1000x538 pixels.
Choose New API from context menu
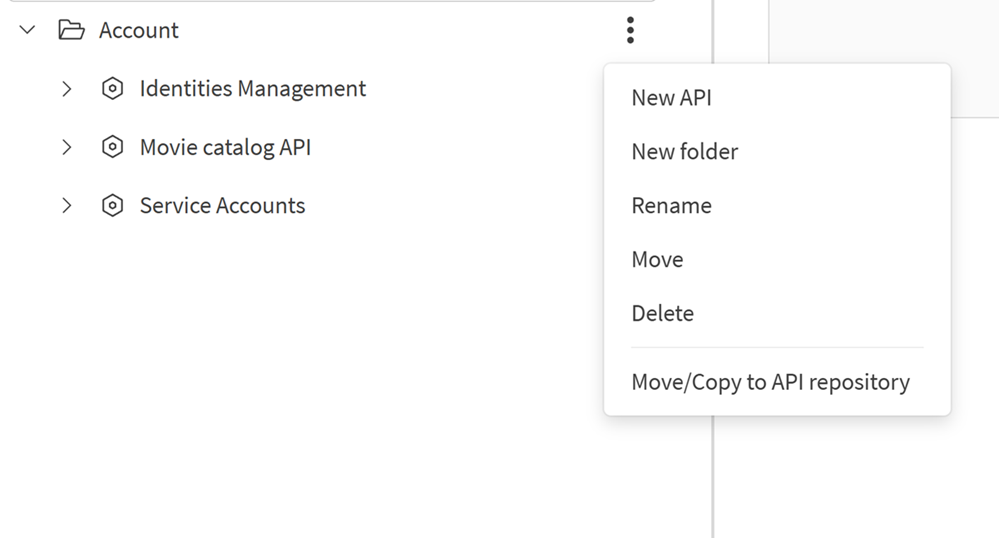tap(671, 98)
